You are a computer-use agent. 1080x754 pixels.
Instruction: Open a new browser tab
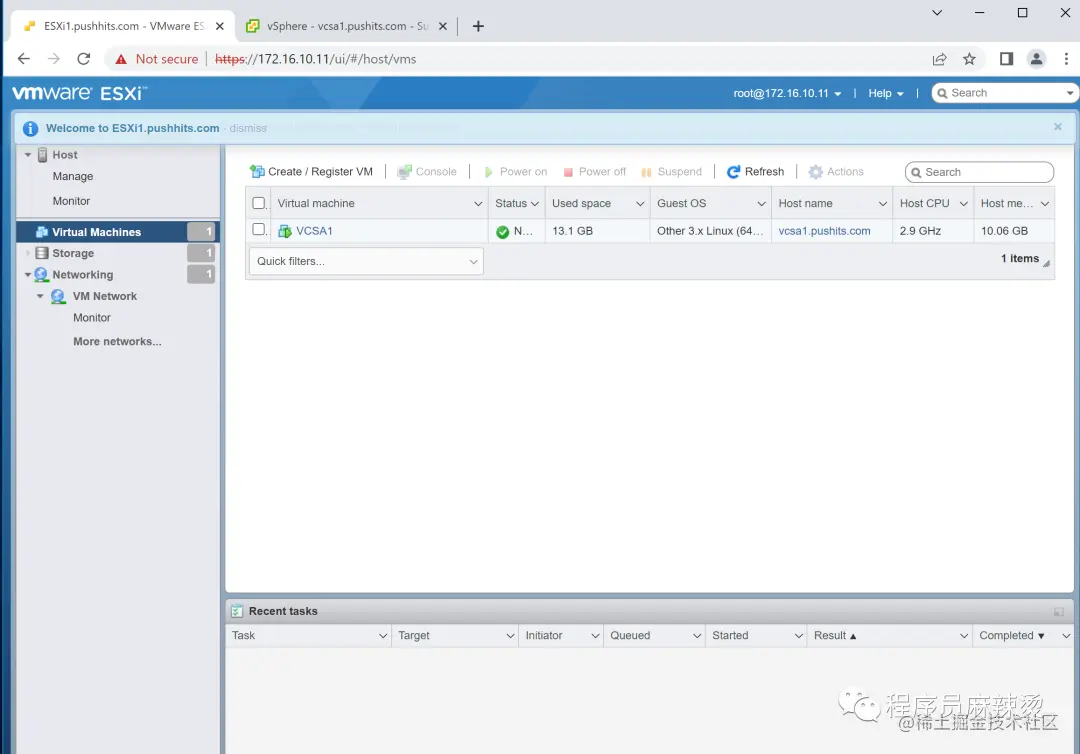click(x=478, y=26)
